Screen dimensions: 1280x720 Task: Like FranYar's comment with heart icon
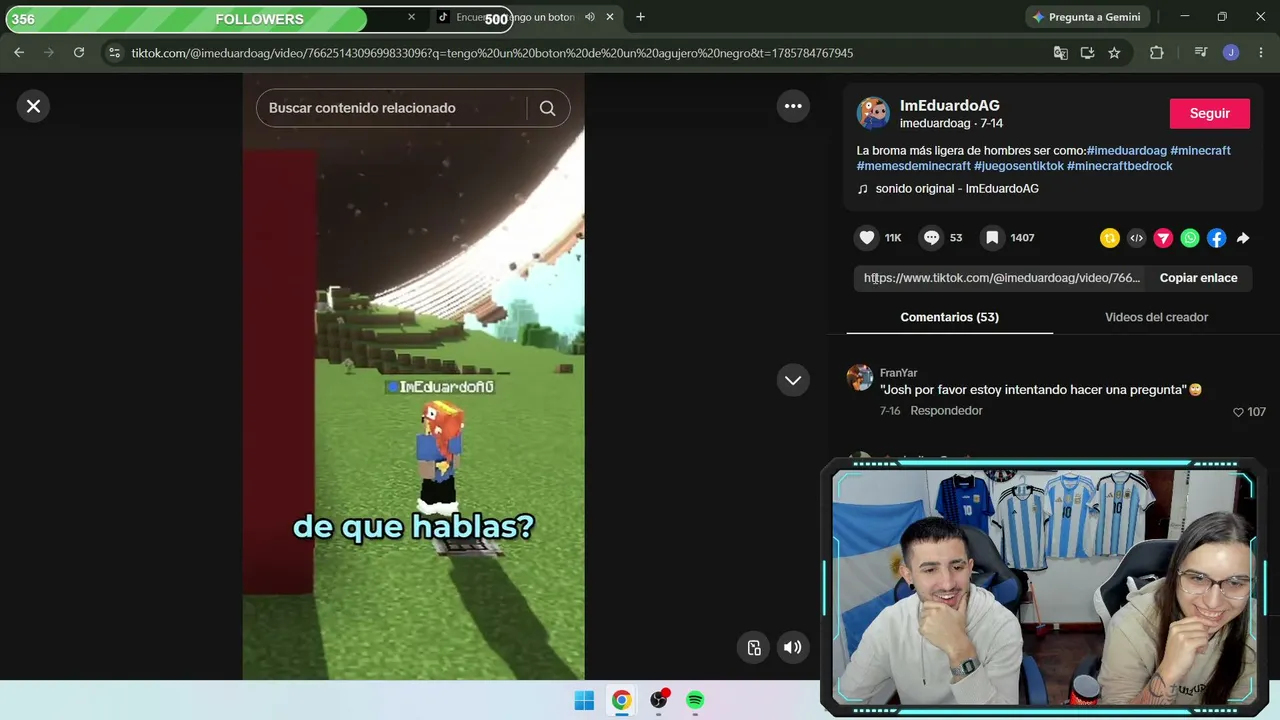(x=1238, y=412)
